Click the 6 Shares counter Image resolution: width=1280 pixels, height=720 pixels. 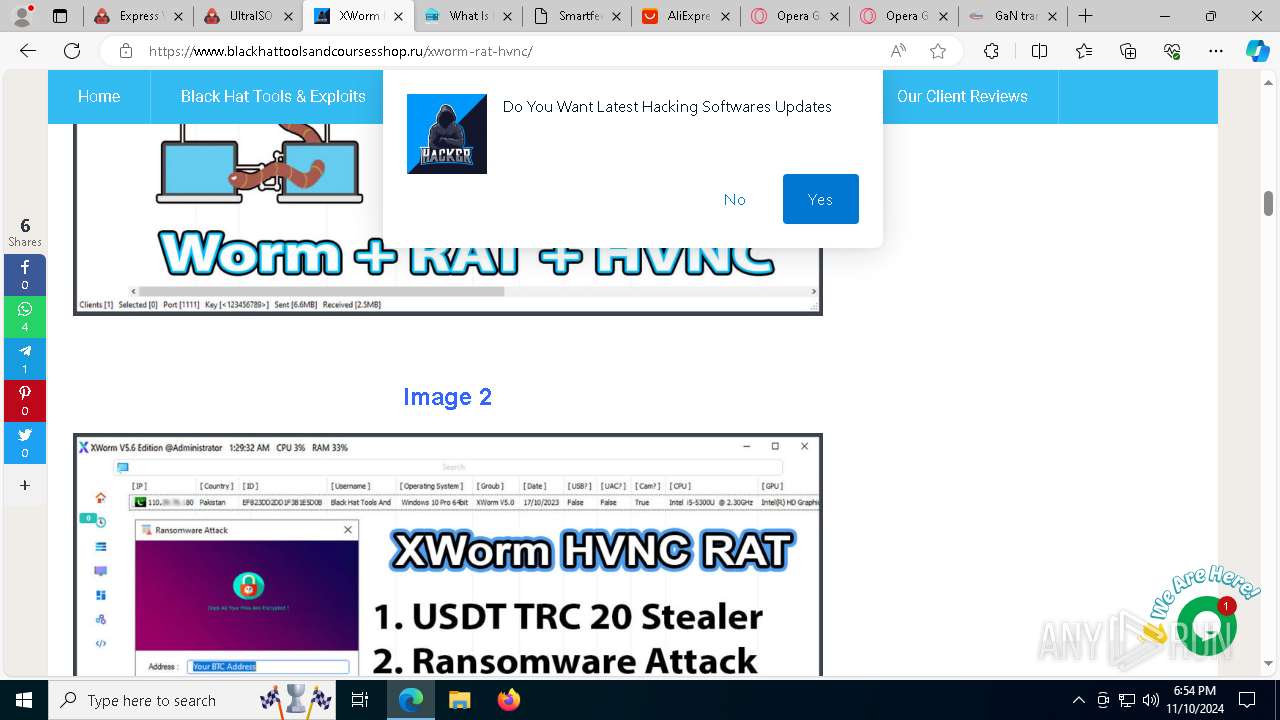coord(25,232)
